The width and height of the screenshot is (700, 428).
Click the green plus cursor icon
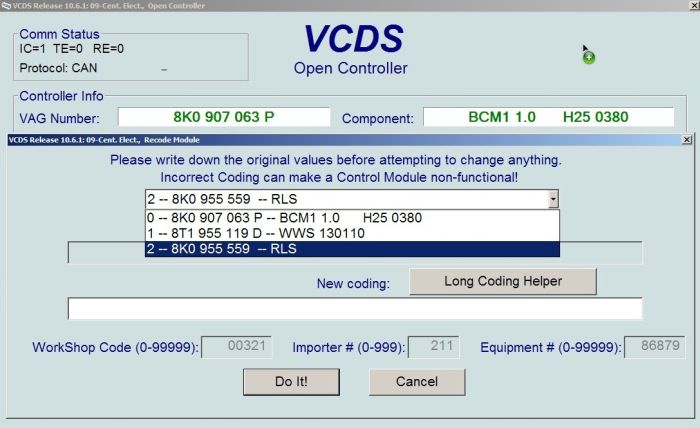coord(589,58)
